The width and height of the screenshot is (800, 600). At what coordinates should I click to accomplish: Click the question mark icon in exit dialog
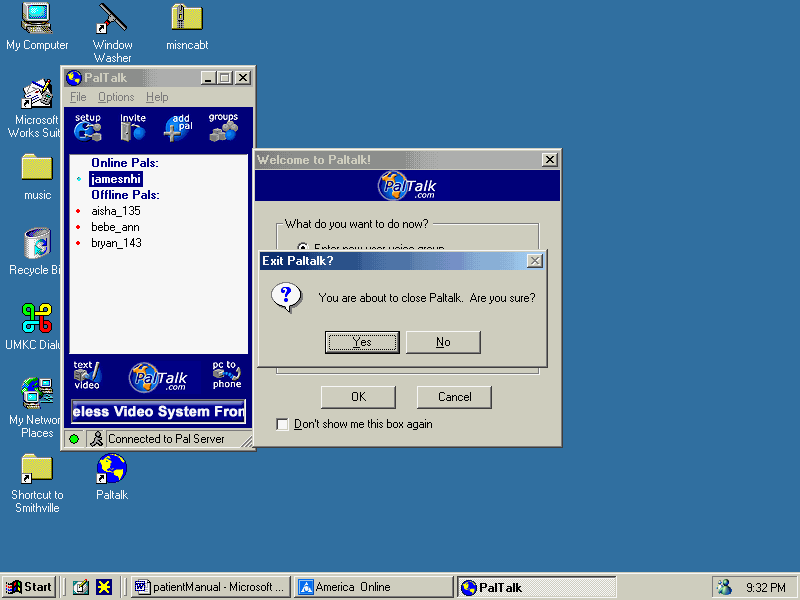click(286, 297)
